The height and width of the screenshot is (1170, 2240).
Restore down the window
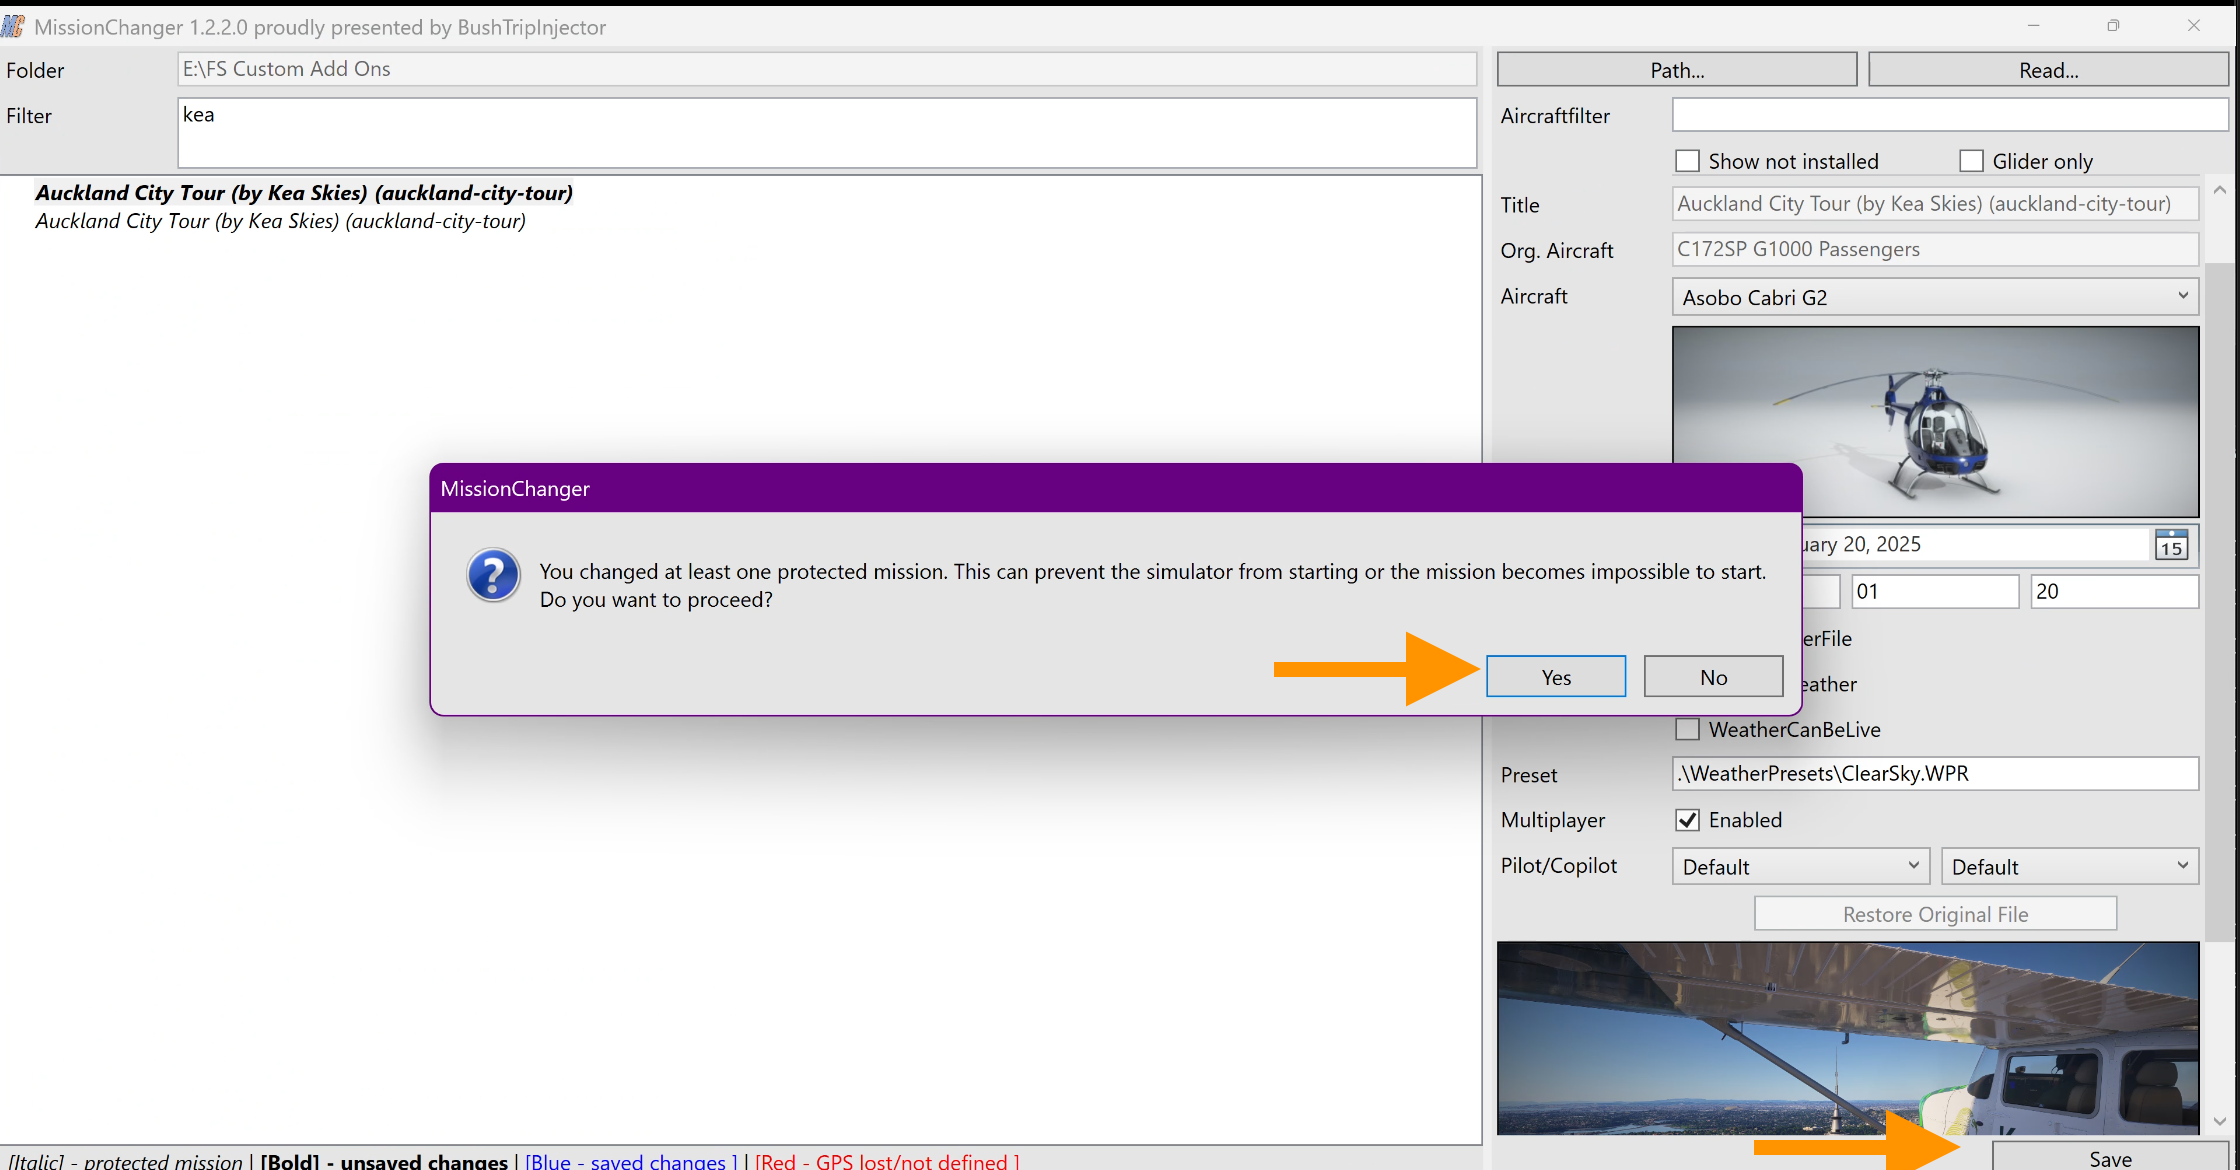(2113, 26)
